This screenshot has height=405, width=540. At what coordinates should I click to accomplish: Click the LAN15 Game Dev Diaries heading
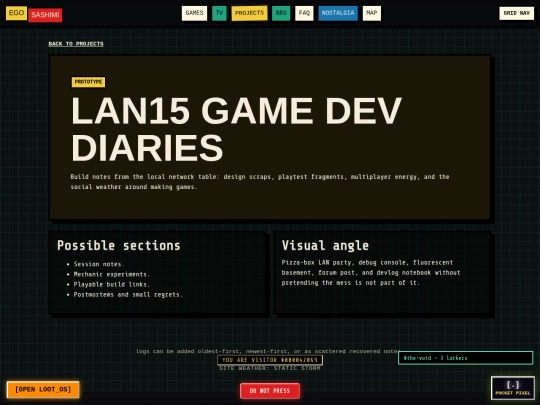[236, 129]
